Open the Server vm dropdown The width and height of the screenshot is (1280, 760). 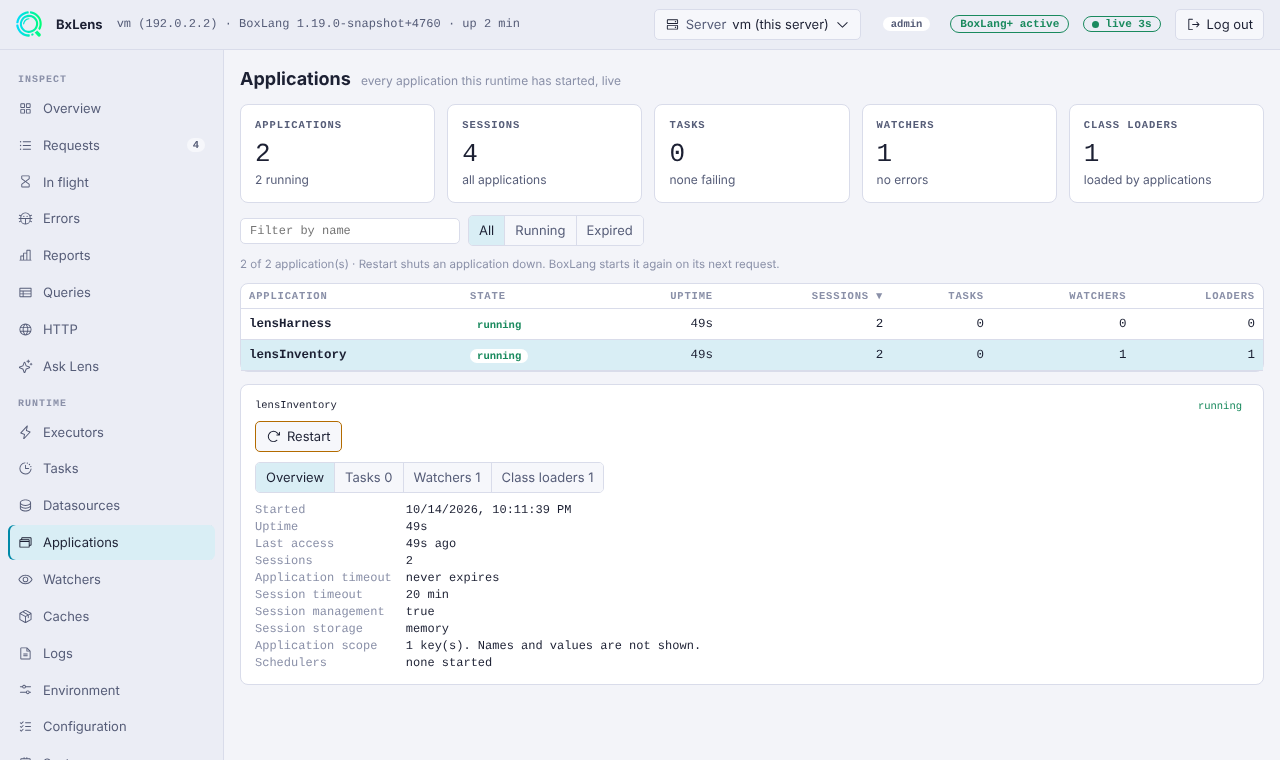pyautogui.click(x=757, y=24)
